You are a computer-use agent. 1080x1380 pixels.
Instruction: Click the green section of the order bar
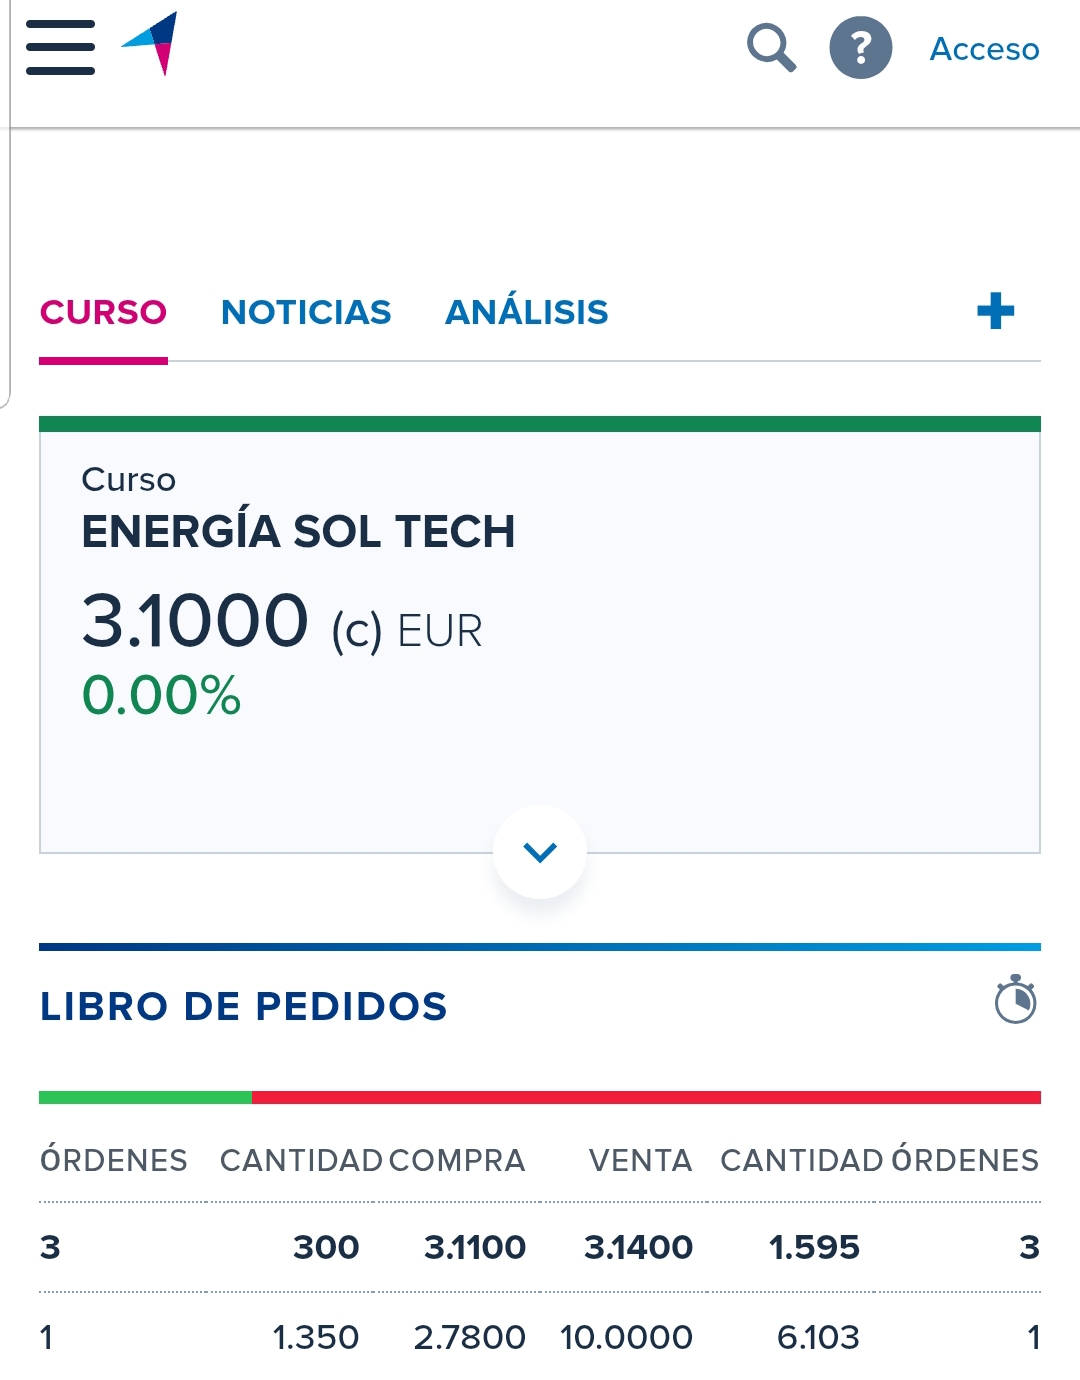(x=145, y=1097)
